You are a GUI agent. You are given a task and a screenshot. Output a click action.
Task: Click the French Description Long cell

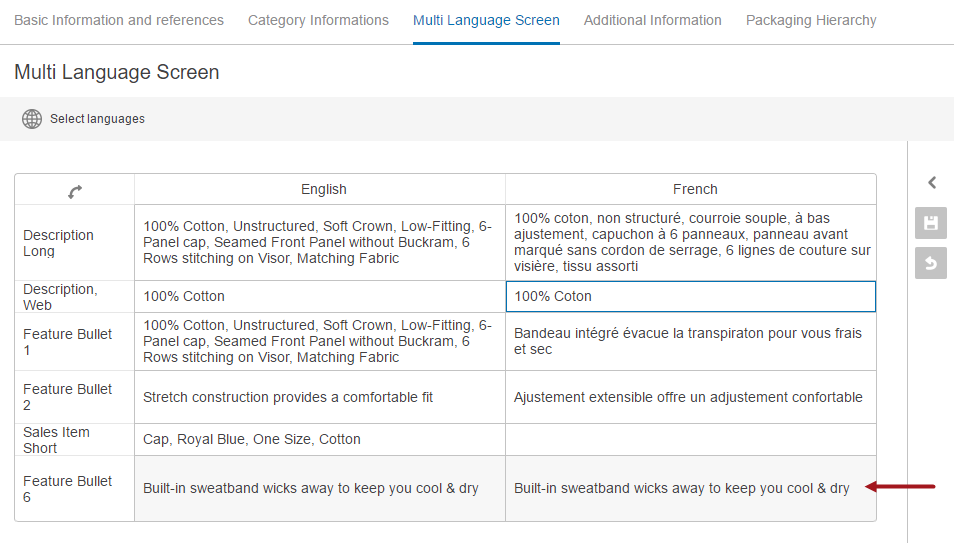coord(691,242)
